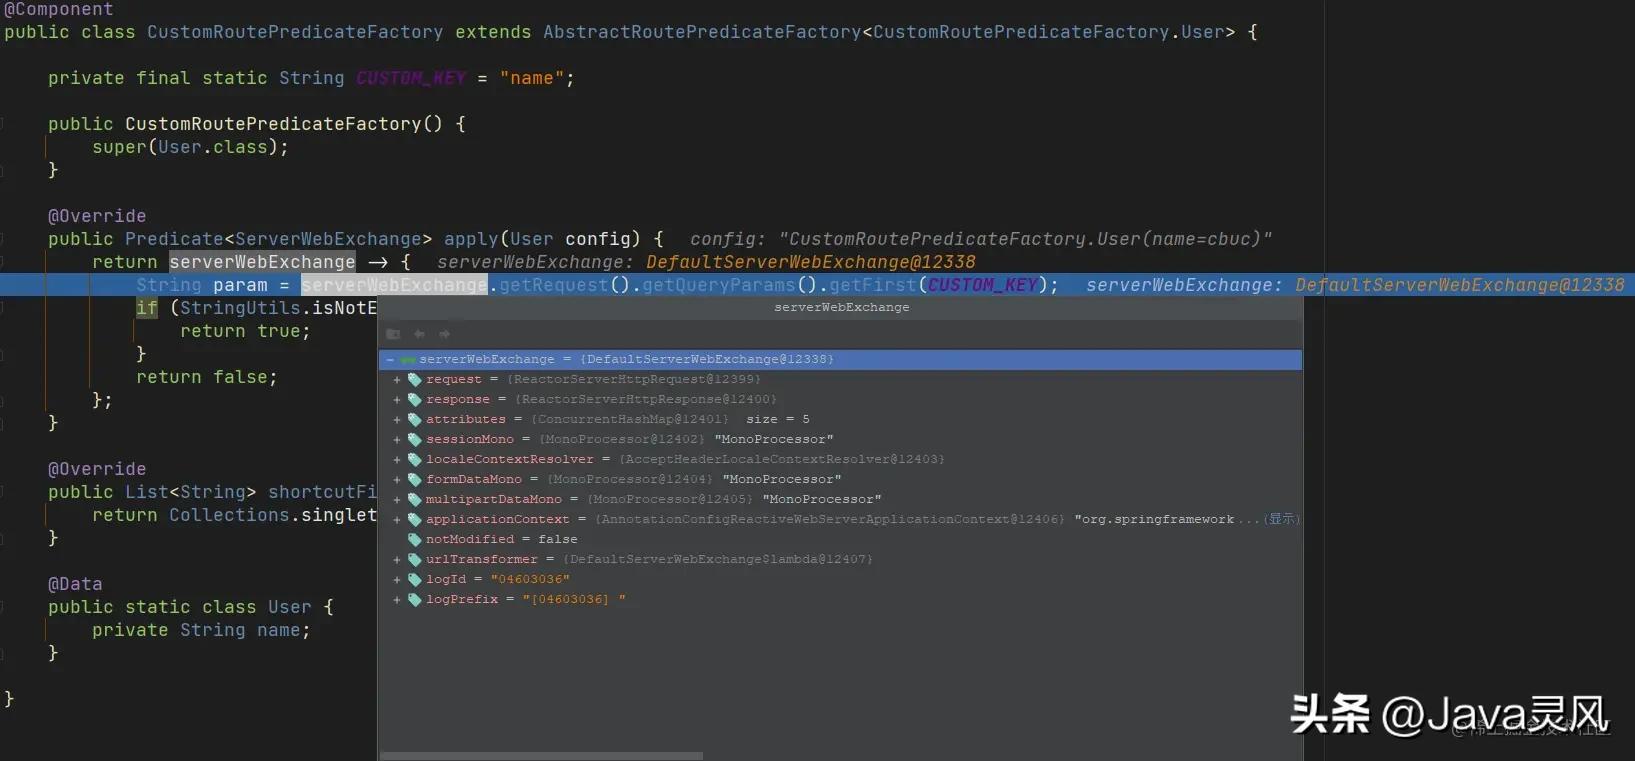Click the field tag icon for multipartDataMono
Viewport: 1635px width, 761px height.
coord(415,500)
